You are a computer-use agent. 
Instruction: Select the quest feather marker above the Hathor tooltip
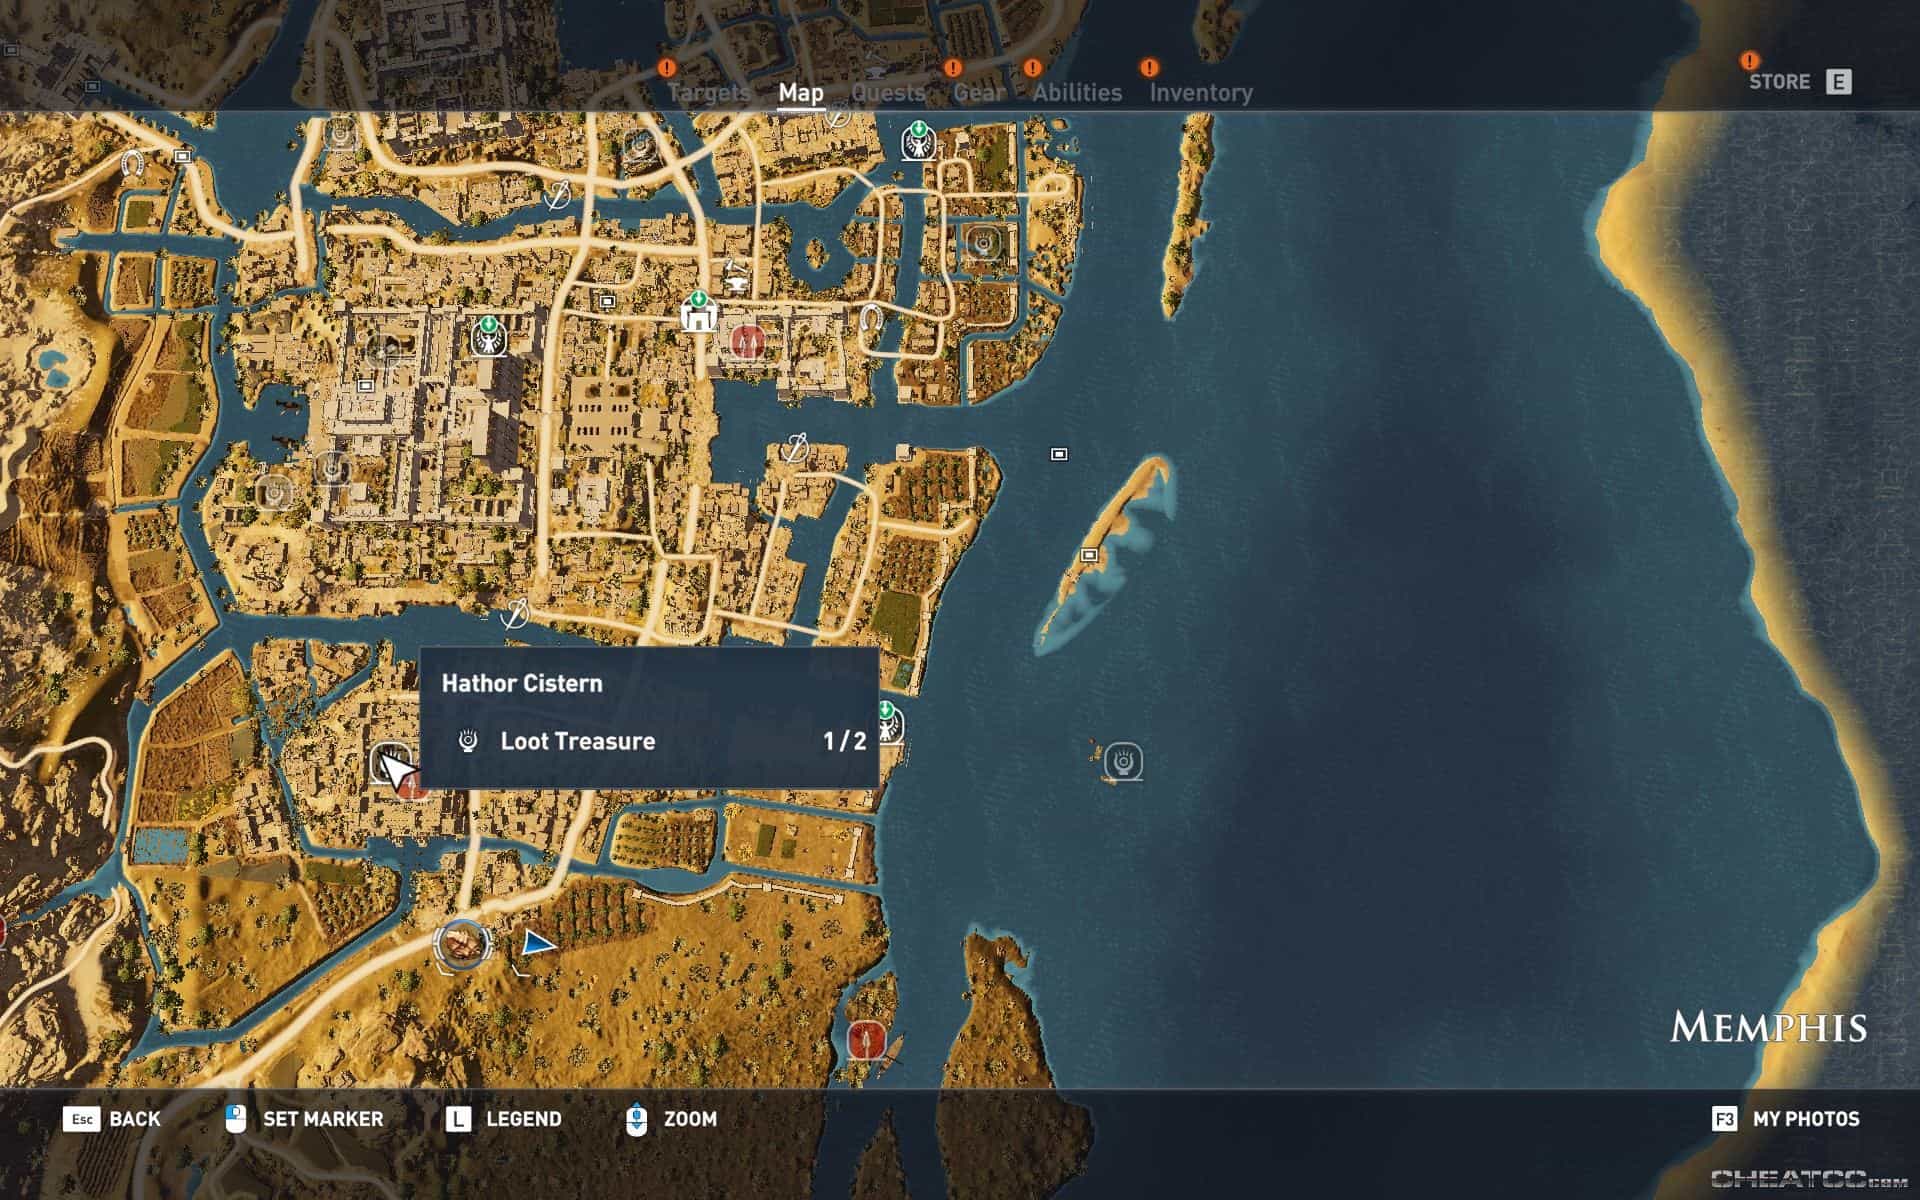pos(515,612)
